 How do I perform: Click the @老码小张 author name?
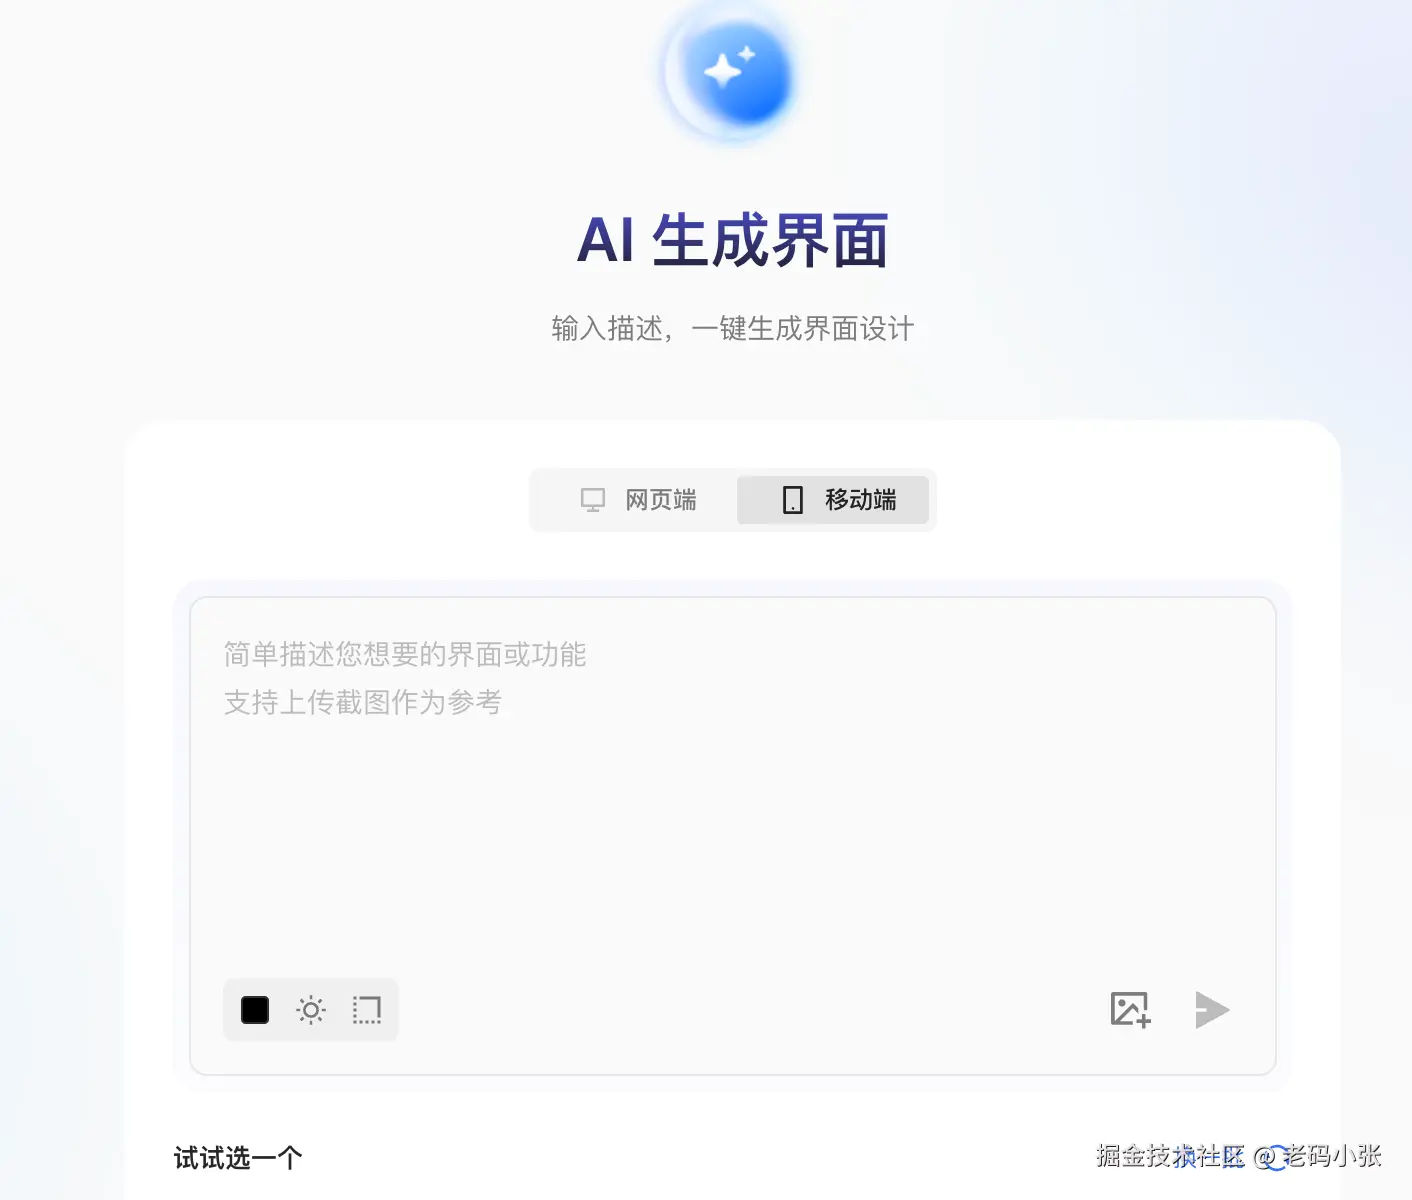[1318, 1156]
